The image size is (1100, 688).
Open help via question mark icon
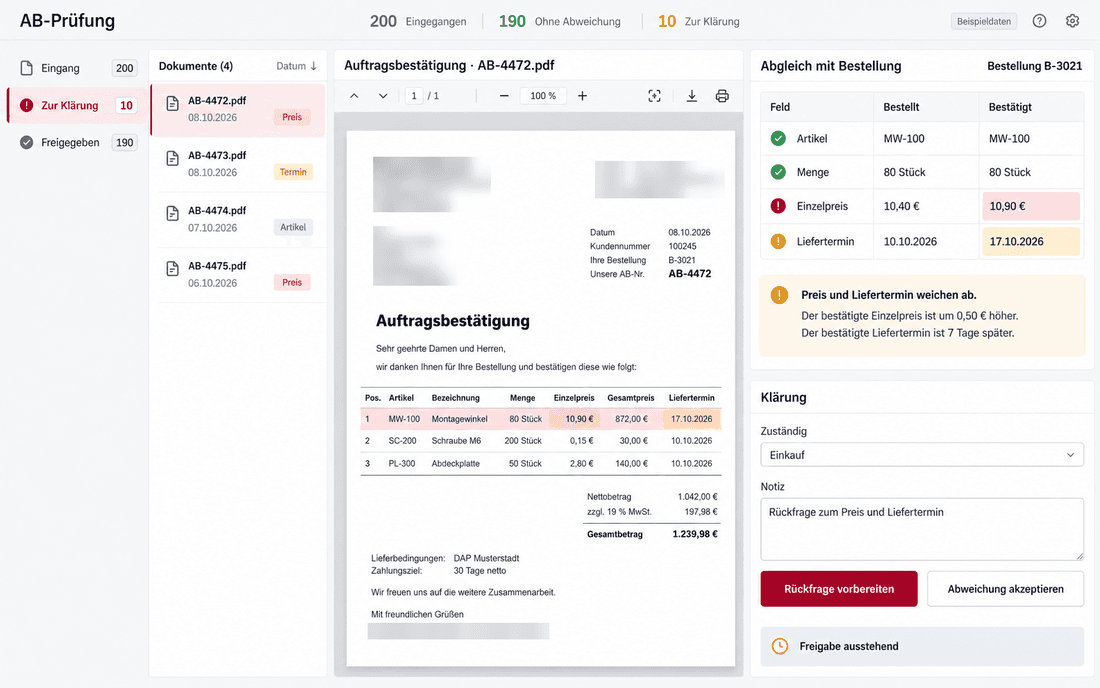click(1039, 21)
